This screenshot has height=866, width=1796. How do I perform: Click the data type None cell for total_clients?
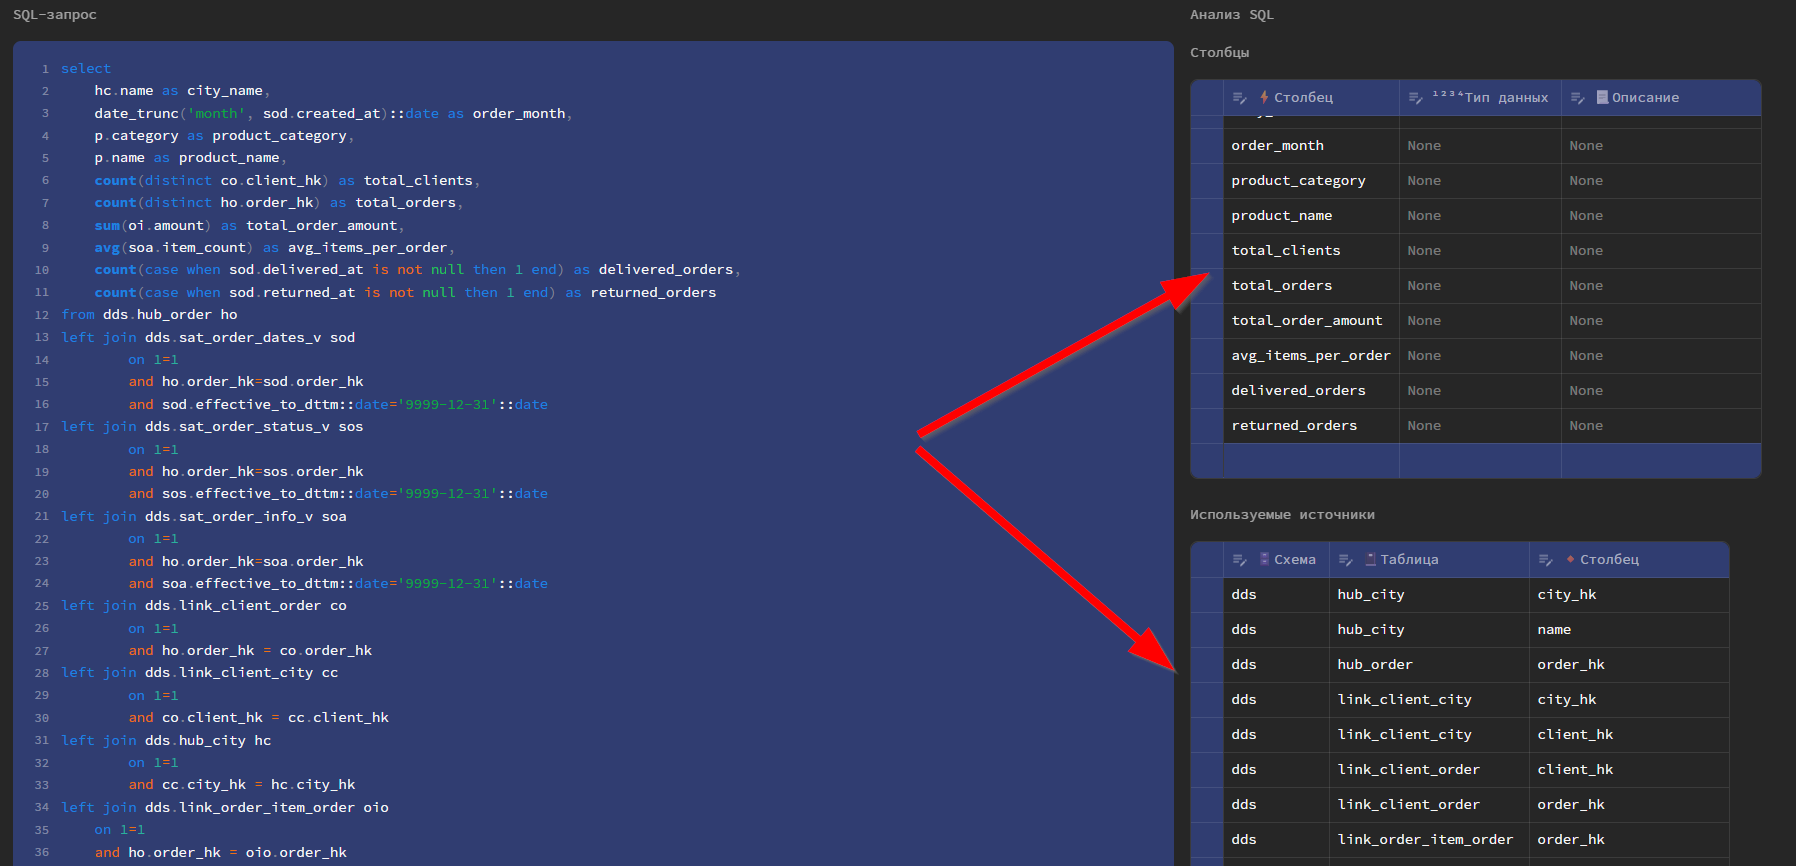pyautogui.click(x=1480, y=251)
